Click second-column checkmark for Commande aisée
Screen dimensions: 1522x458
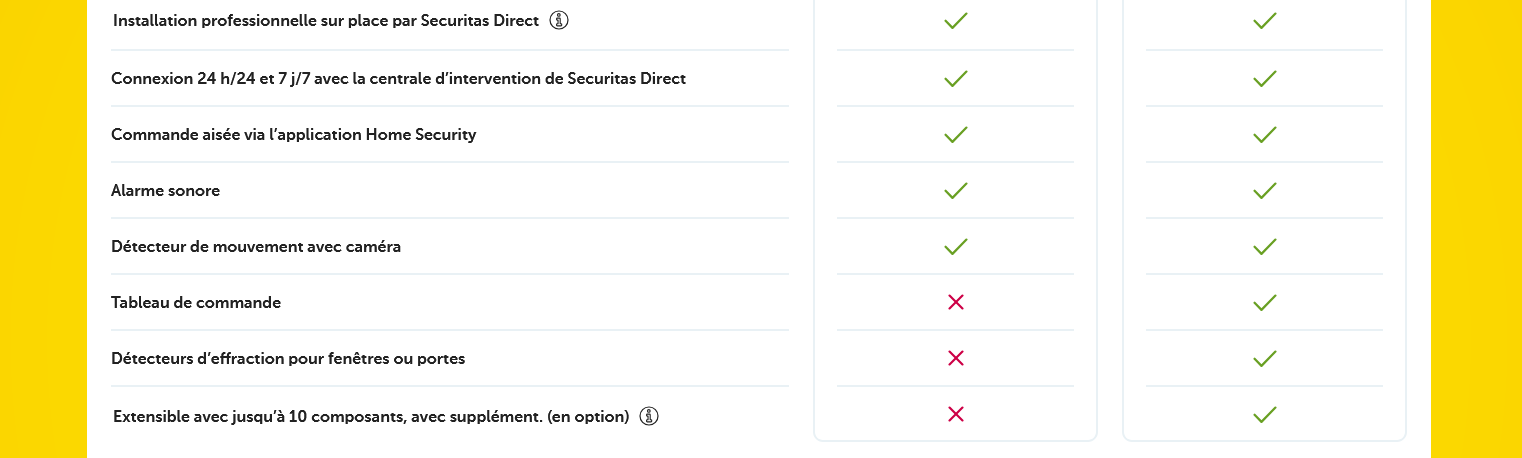tap(1264, 134)
